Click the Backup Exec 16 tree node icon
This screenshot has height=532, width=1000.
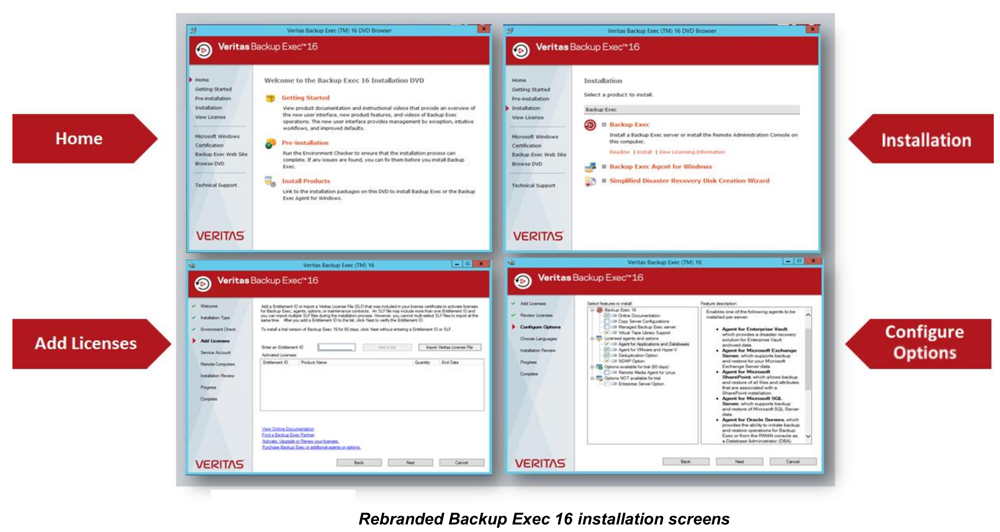(x=599, y=310)
